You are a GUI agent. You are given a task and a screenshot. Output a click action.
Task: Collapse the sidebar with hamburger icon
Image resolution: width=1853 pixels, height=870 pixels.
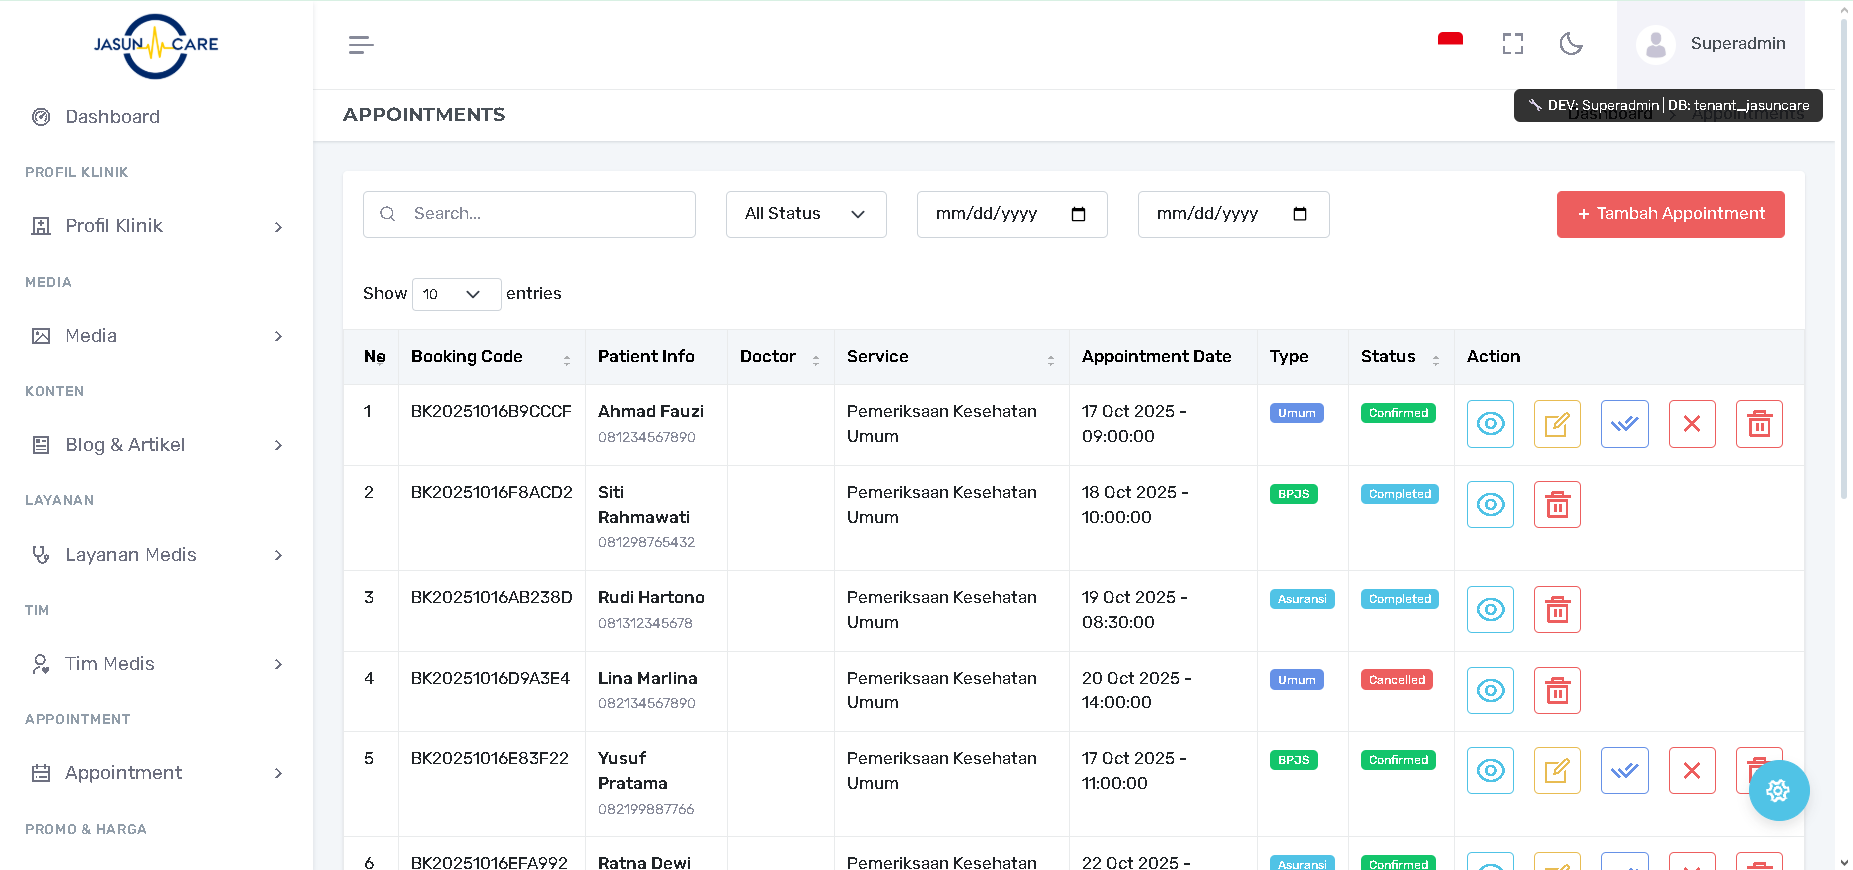(361, 45)
